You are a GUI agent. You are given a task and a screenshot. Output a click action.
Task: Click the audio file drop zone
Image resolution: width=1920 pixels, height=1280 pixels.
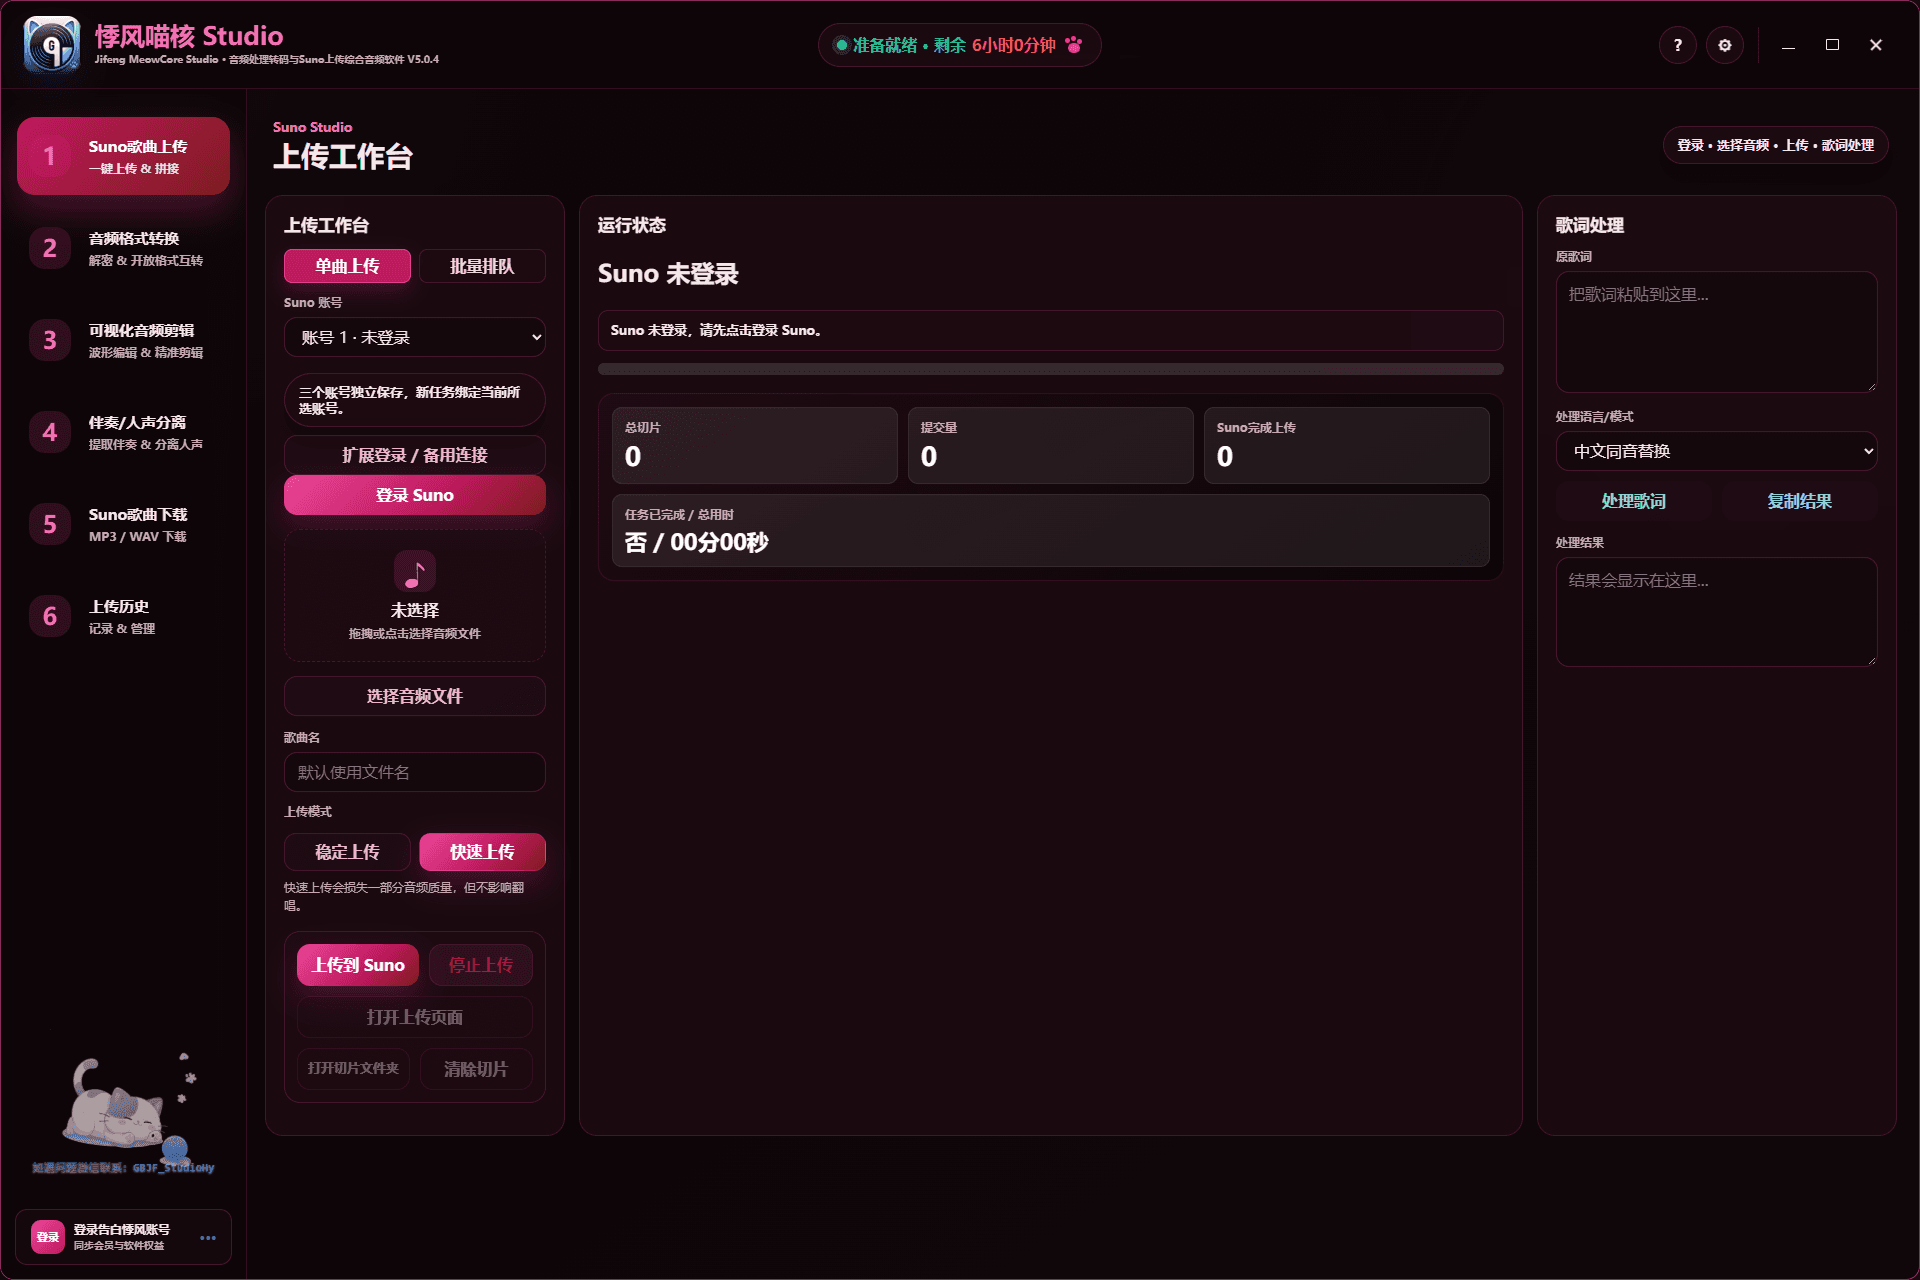click(415, 595)
